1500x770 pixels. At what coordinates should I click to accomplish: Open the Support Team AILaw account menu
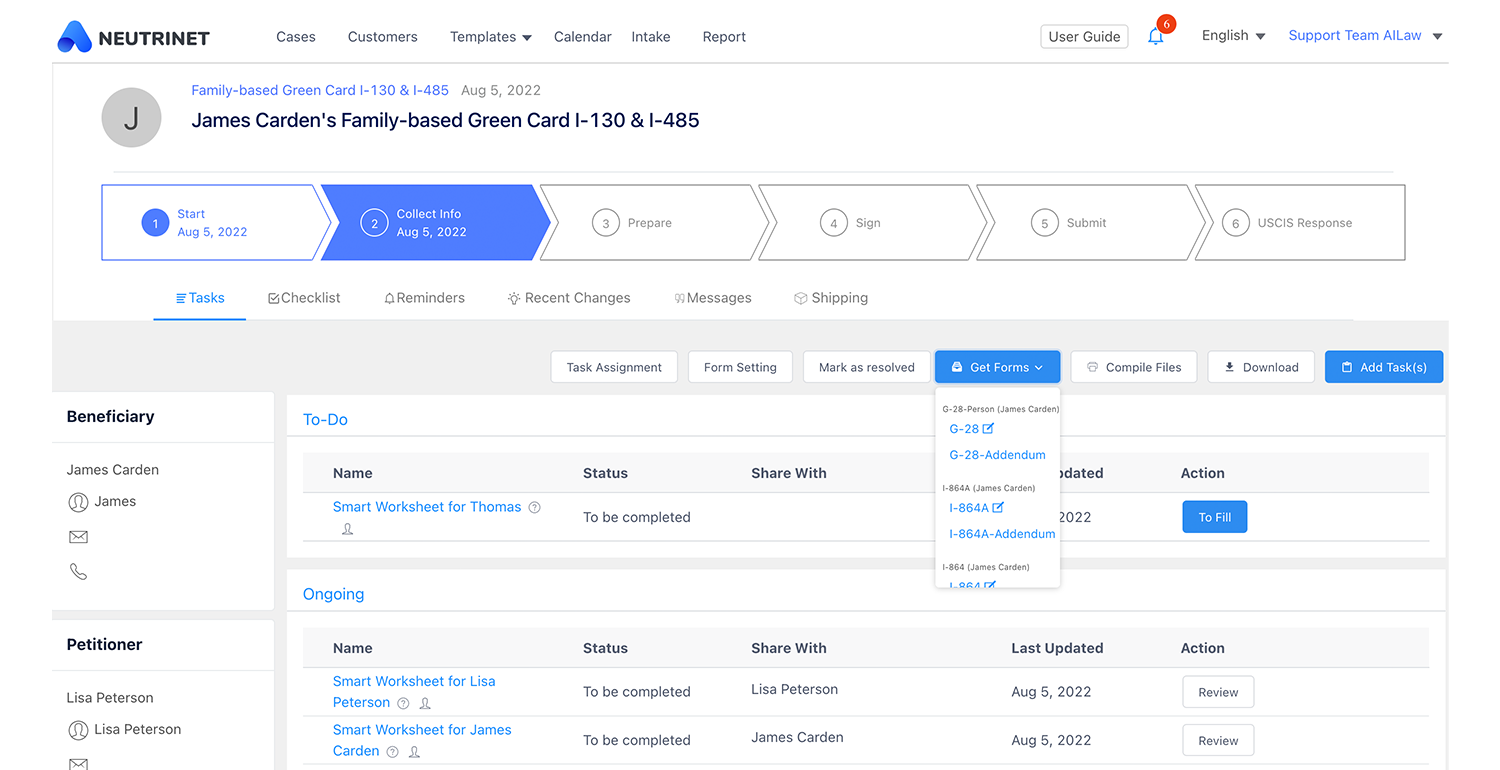pos(1364,36)
